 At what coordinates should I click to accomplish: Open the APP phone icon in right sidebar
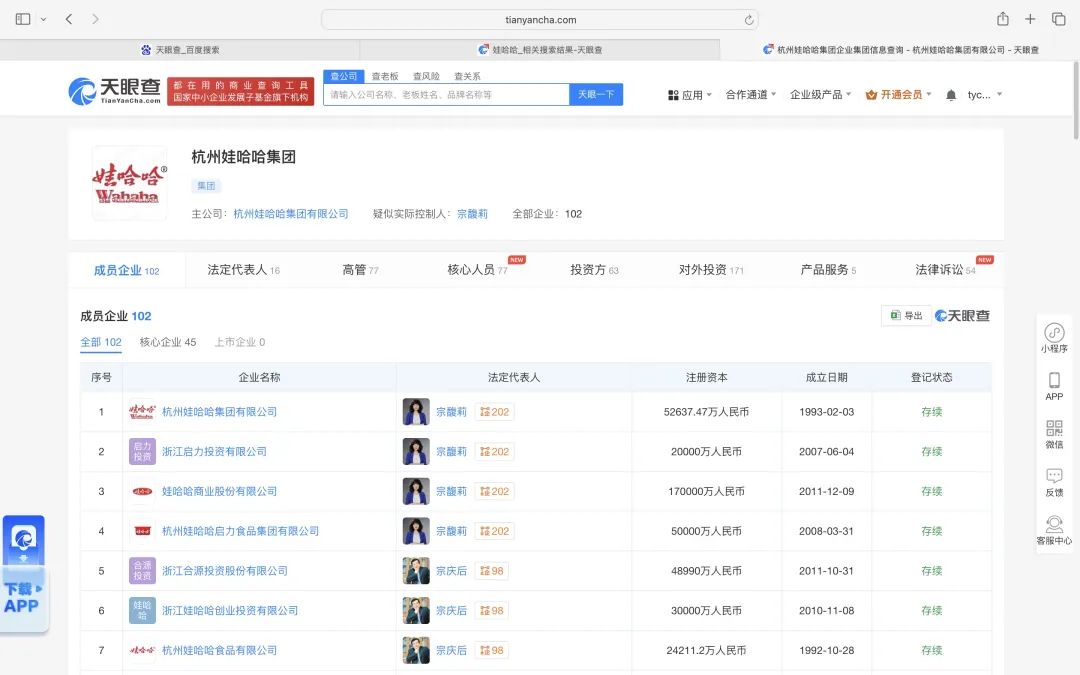coord(1054,386)
